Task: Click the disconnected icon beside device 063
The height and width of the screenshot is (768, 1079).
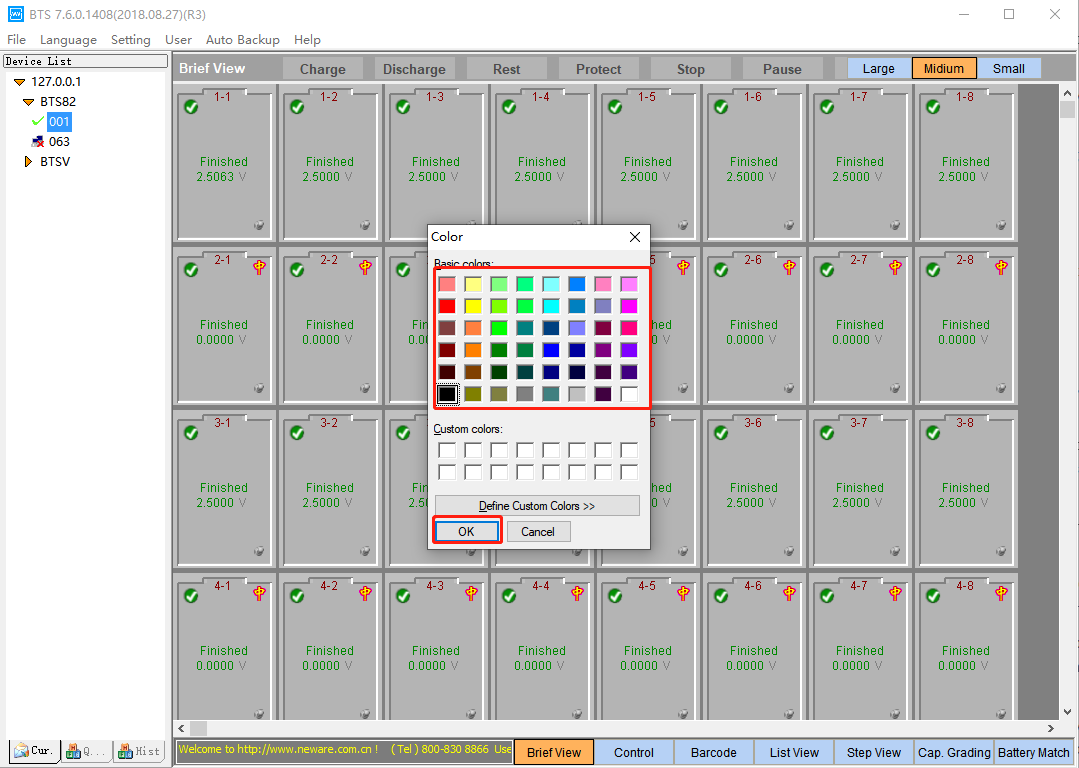Action: coord(38,142)
